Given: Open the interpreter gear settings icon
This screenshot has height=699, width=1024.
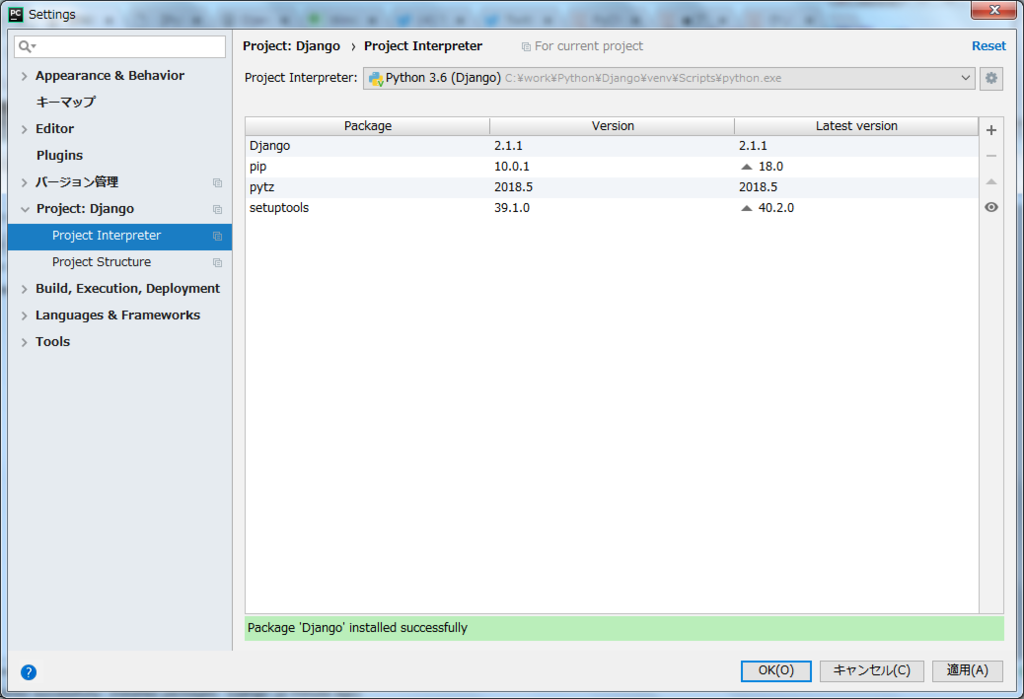Looking at the screenshot, I should 991,78.
